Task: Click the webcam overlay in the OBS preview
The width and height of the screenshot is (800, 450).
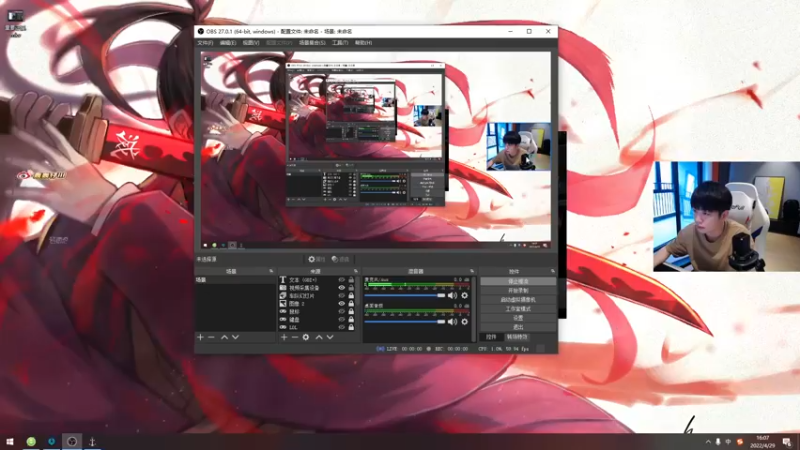Action: 519,146
